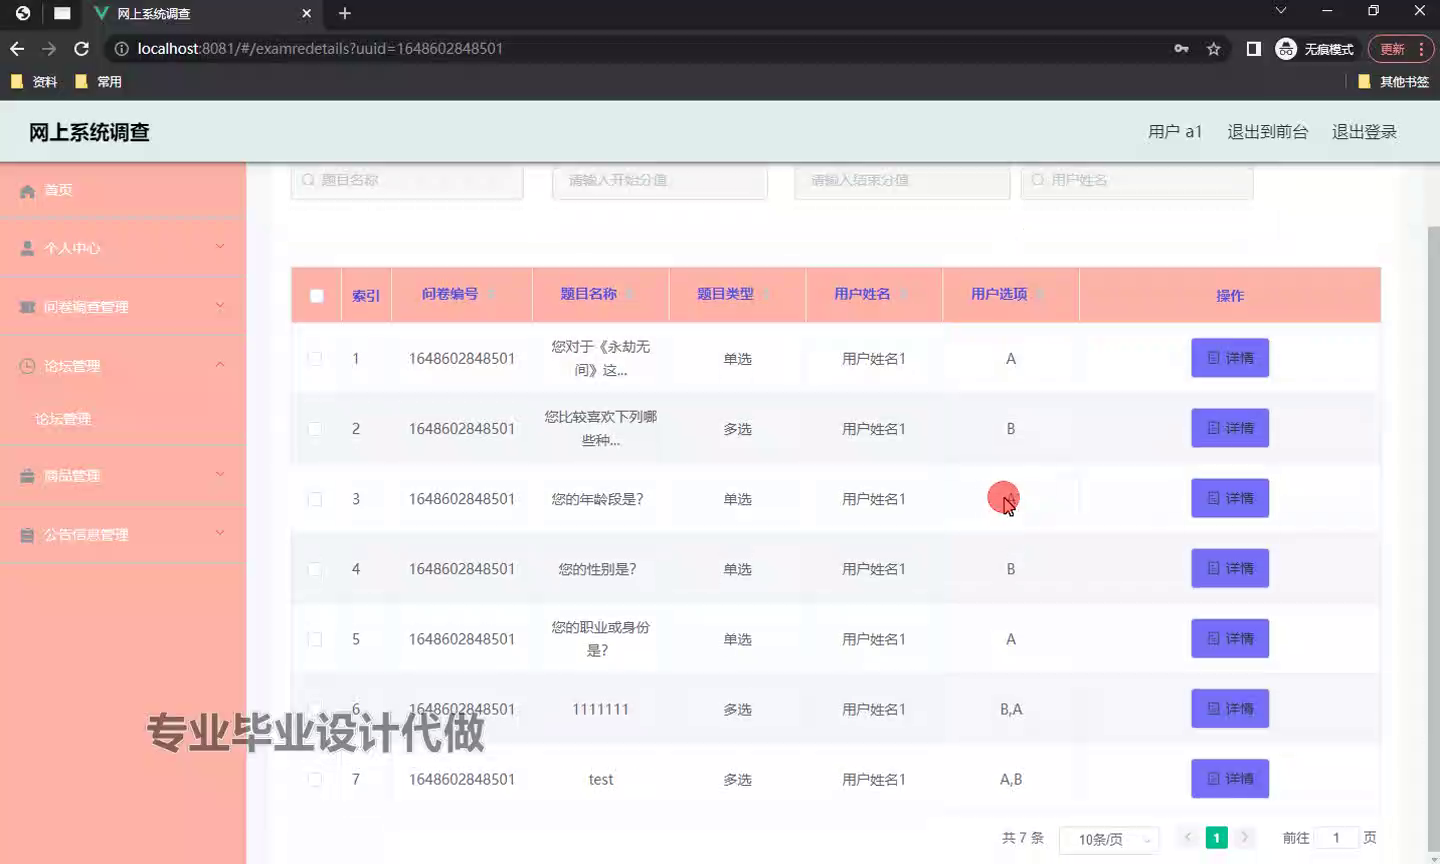Open 详情 for 1111111 row

(x=1230, y=708)
